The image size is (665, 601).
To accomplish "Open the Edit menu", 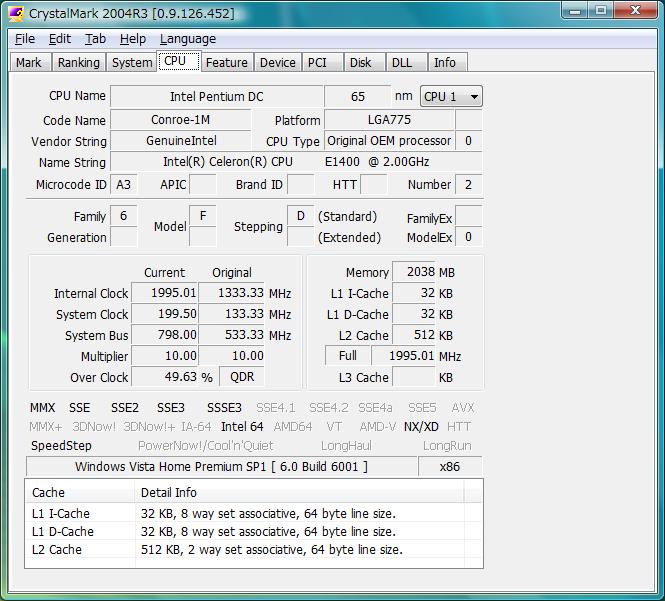I will (x=60, y=39).
